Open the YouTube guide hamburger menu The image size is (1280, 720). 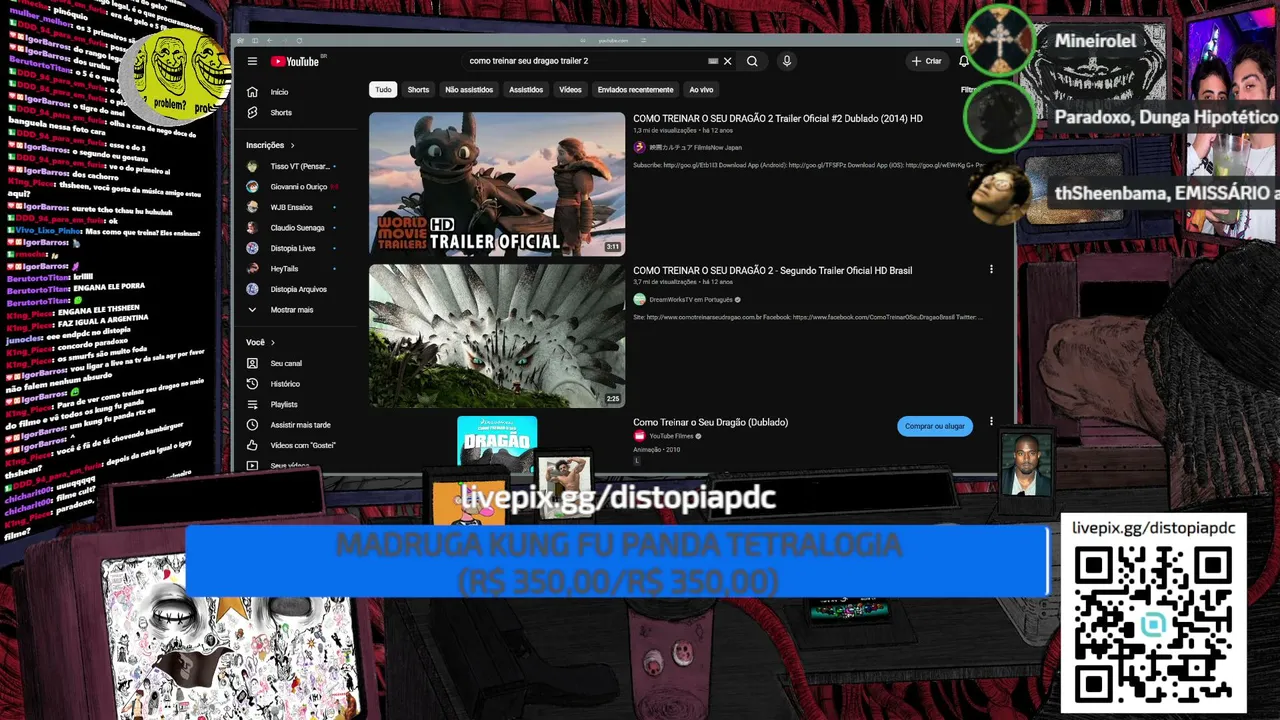252,61
